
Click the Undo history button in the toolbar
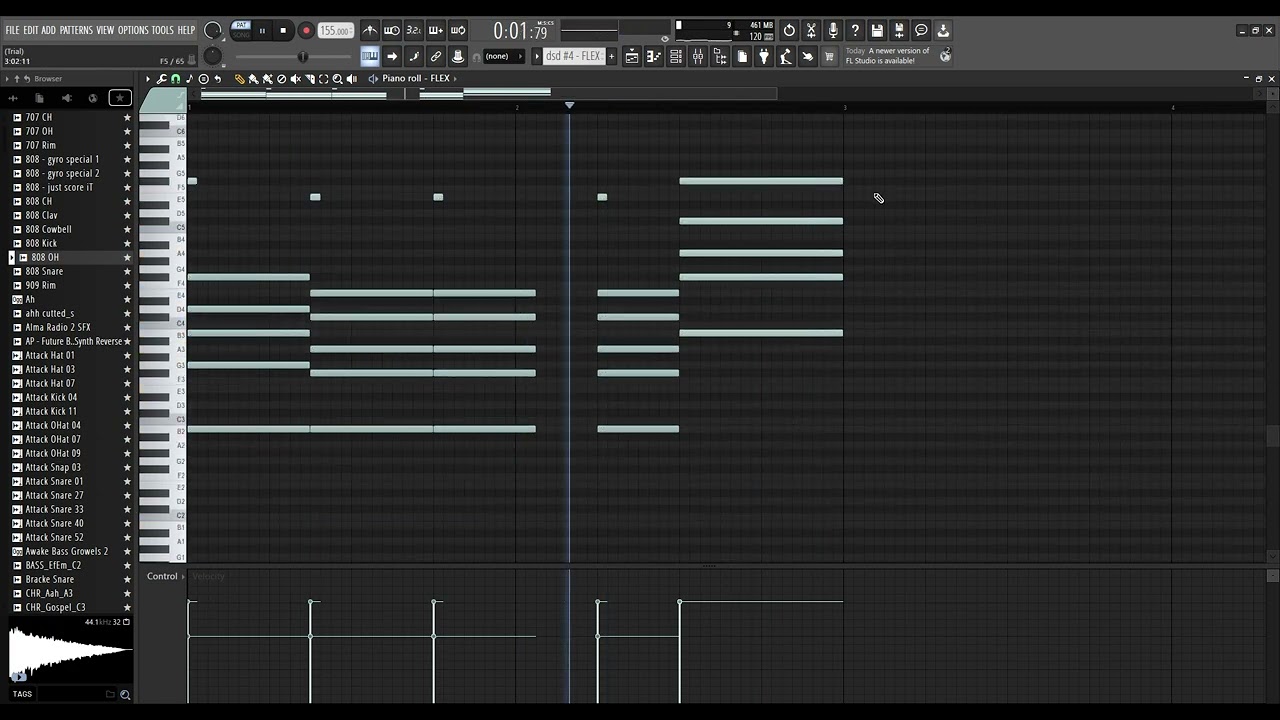[789, 31]
